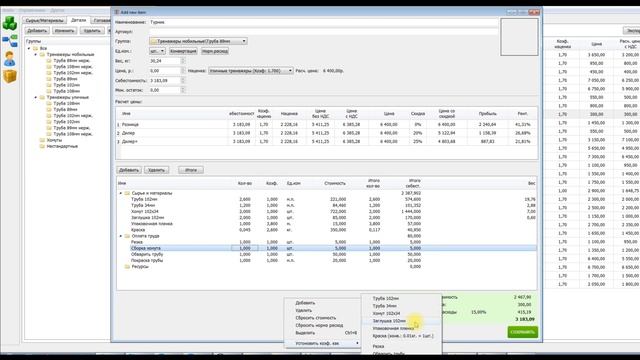Select Упаковочная пленка row in components table
This screenshot has width=640, height=360.
click(327, 224)
